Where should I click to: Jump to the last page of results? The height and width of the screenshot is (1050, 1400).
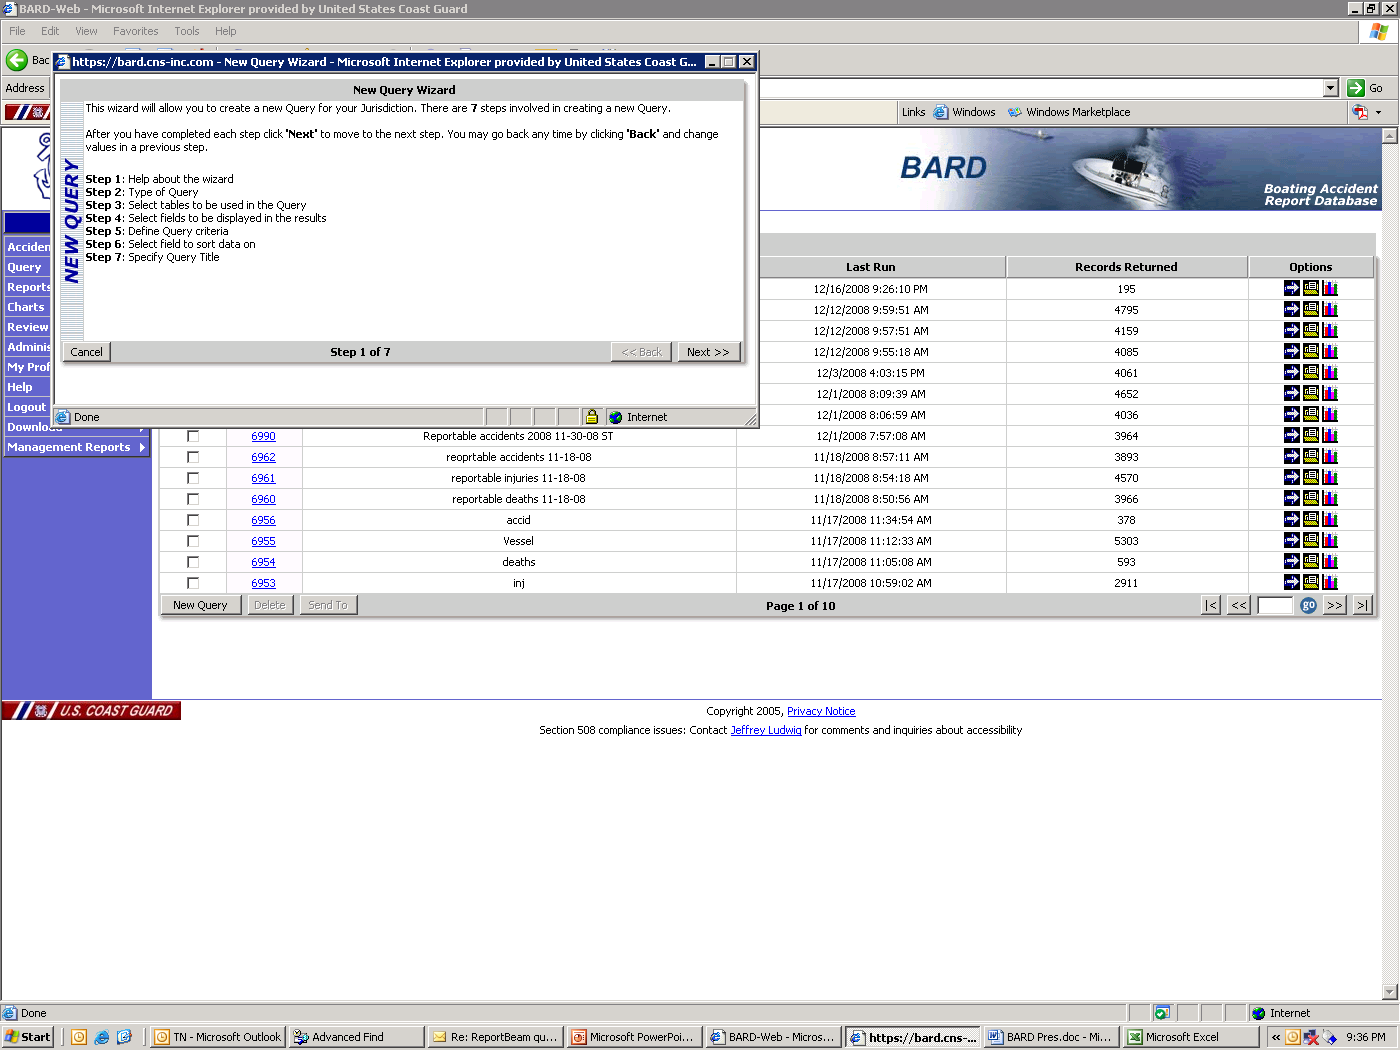tap(1362, 605)
